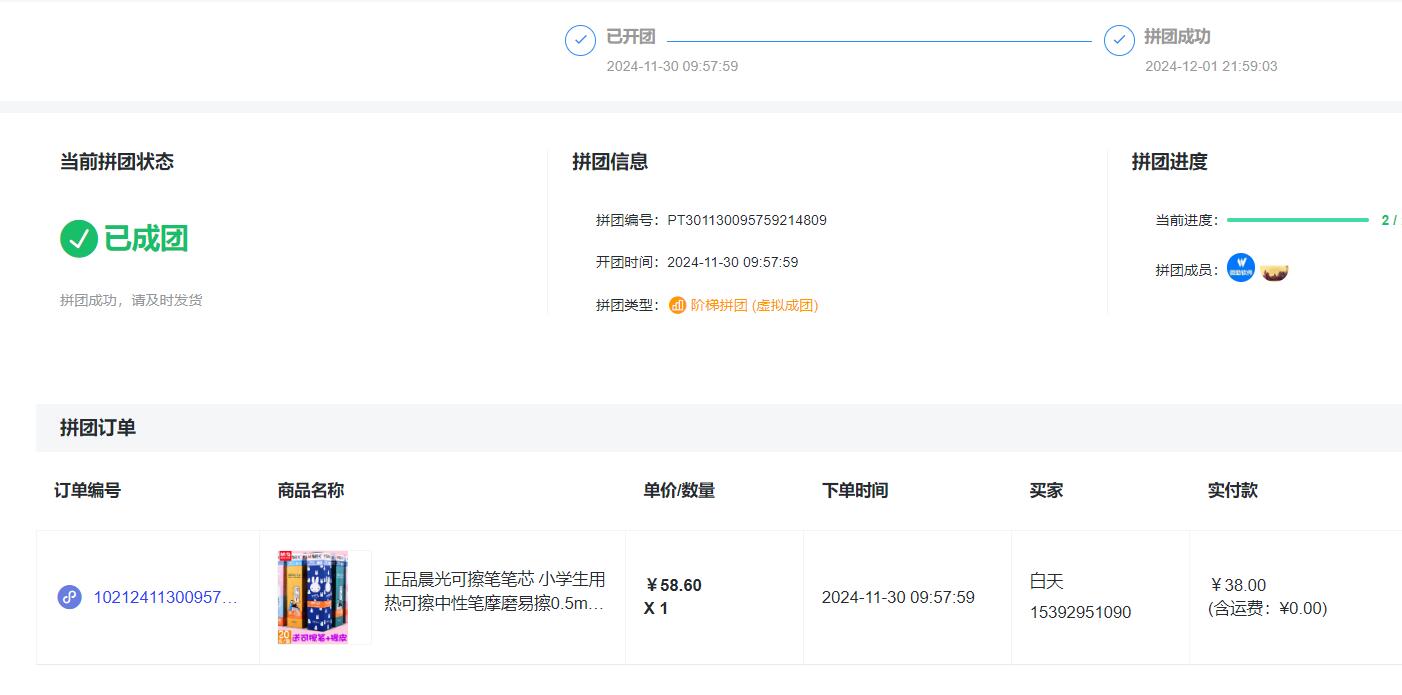This screenshot has width=1402, height=695.
Task: Click timestamp 2024-12-01 21:59:03
Action: 1211,66
